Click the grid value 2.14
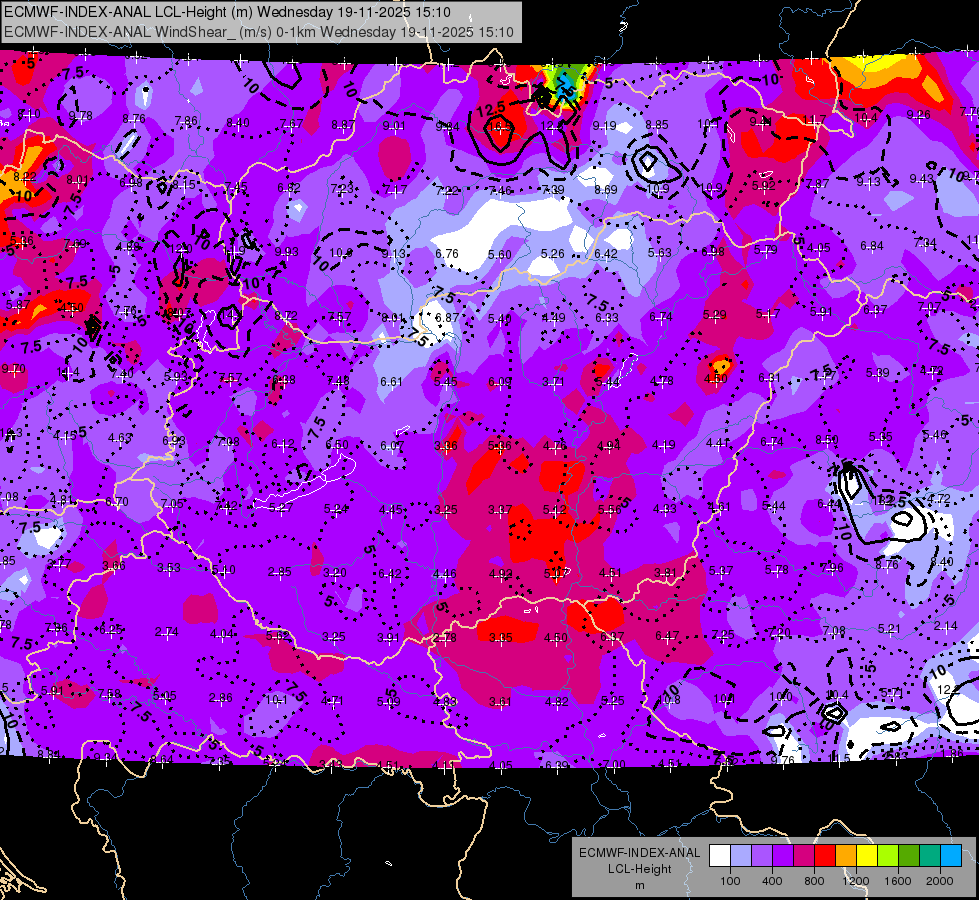Image resolution: width=979 pixels, height=900 pixels. (945, 626)
